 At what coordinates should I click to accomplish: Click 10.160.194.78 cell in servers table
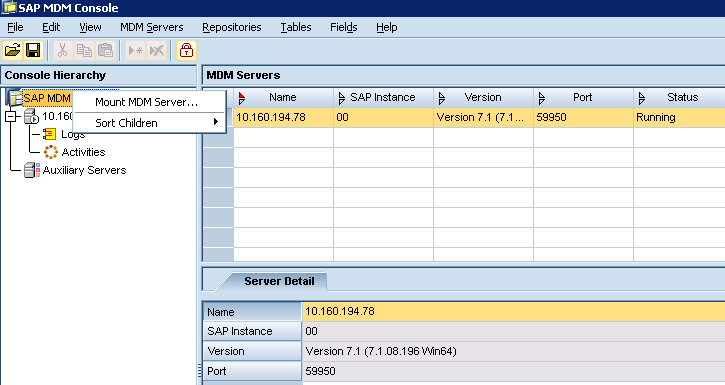[283, 117]
